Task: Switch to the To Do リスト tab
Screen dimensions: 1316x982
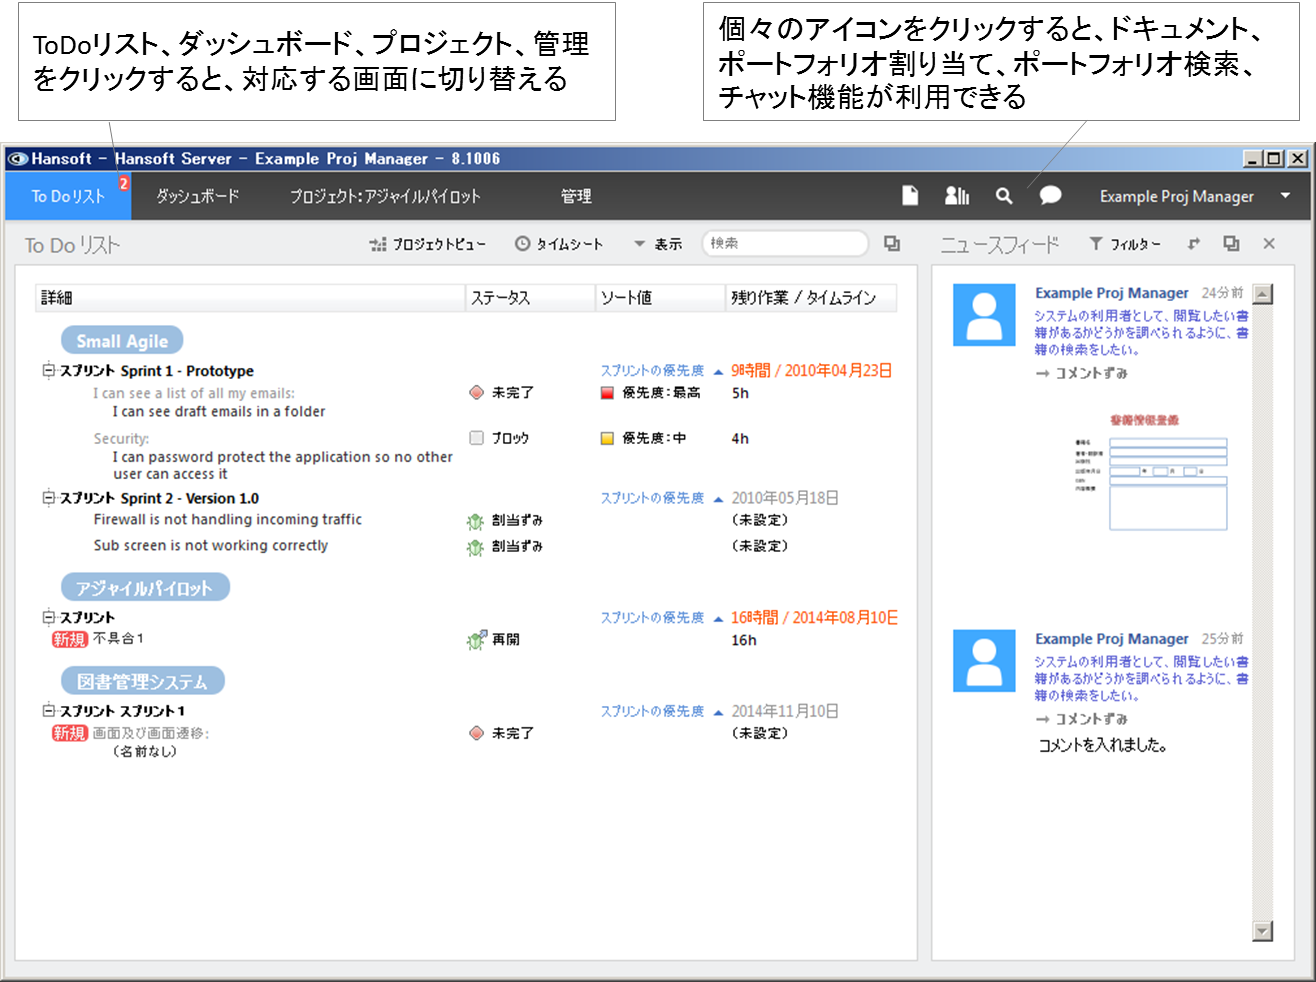Action: point(68,196)
